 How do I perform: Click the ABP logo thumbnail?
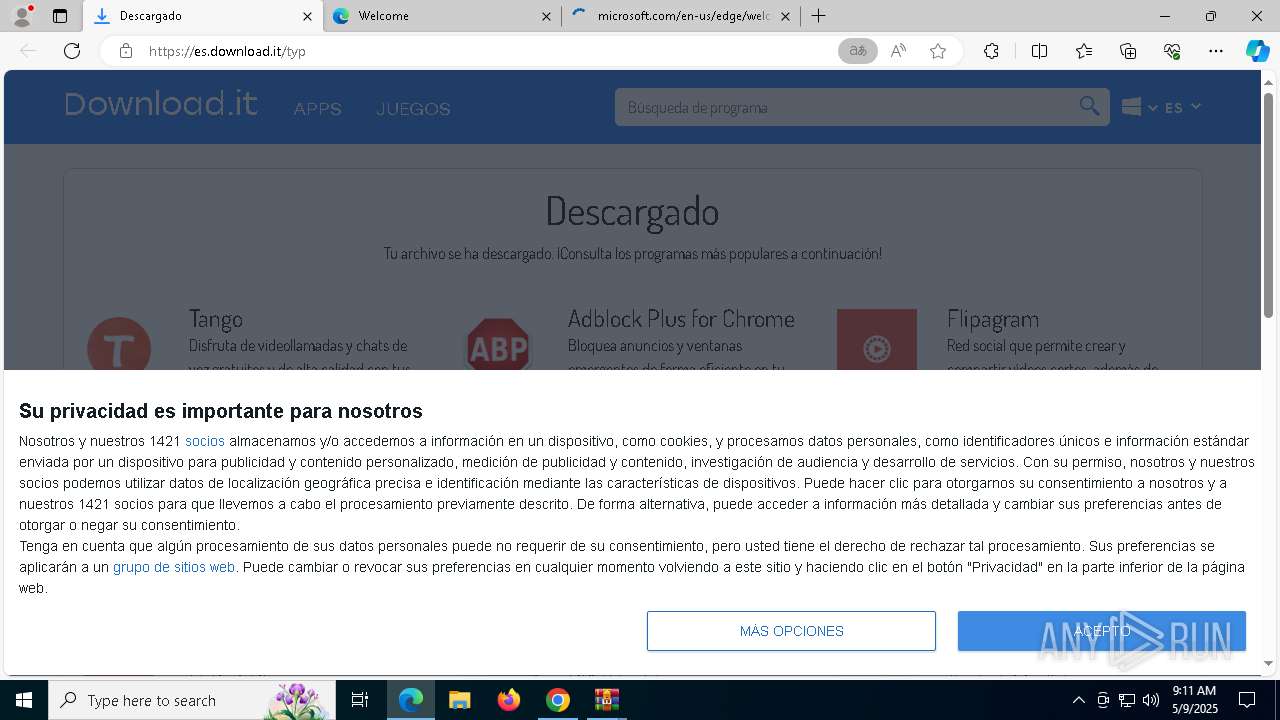pyautogui.click(x=498, y=345)
